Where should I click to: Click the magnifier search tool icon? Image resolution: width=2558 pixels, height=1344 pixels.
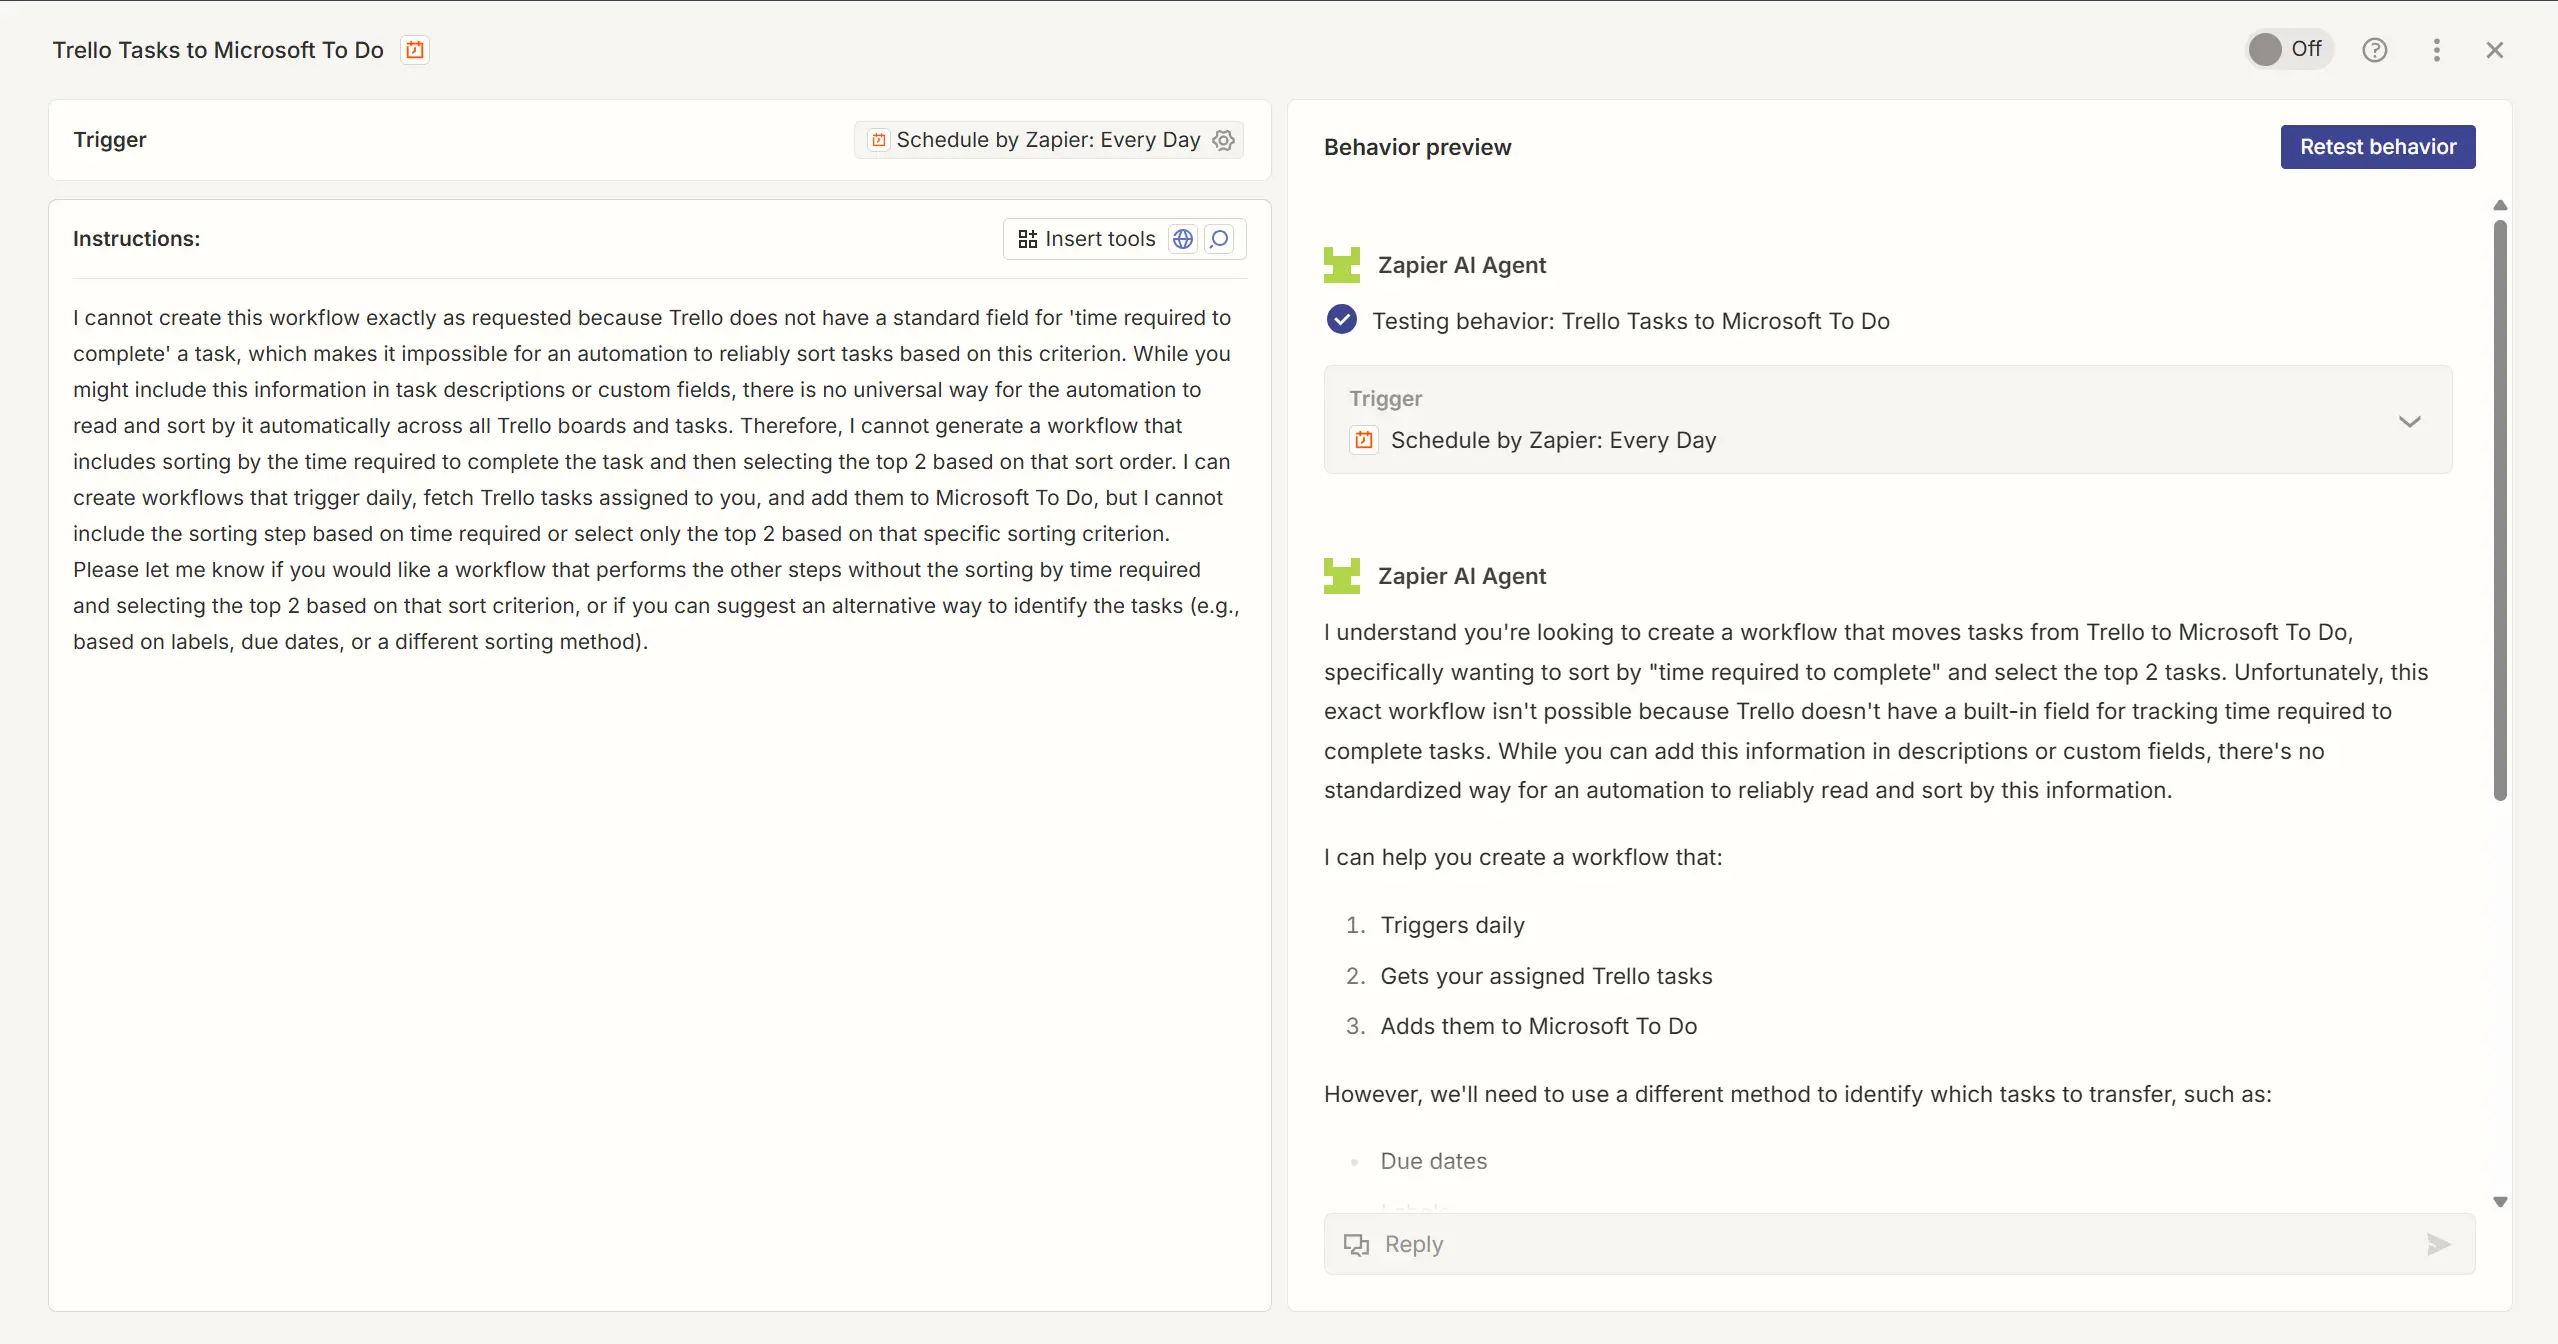click(x=1219, y=239)
